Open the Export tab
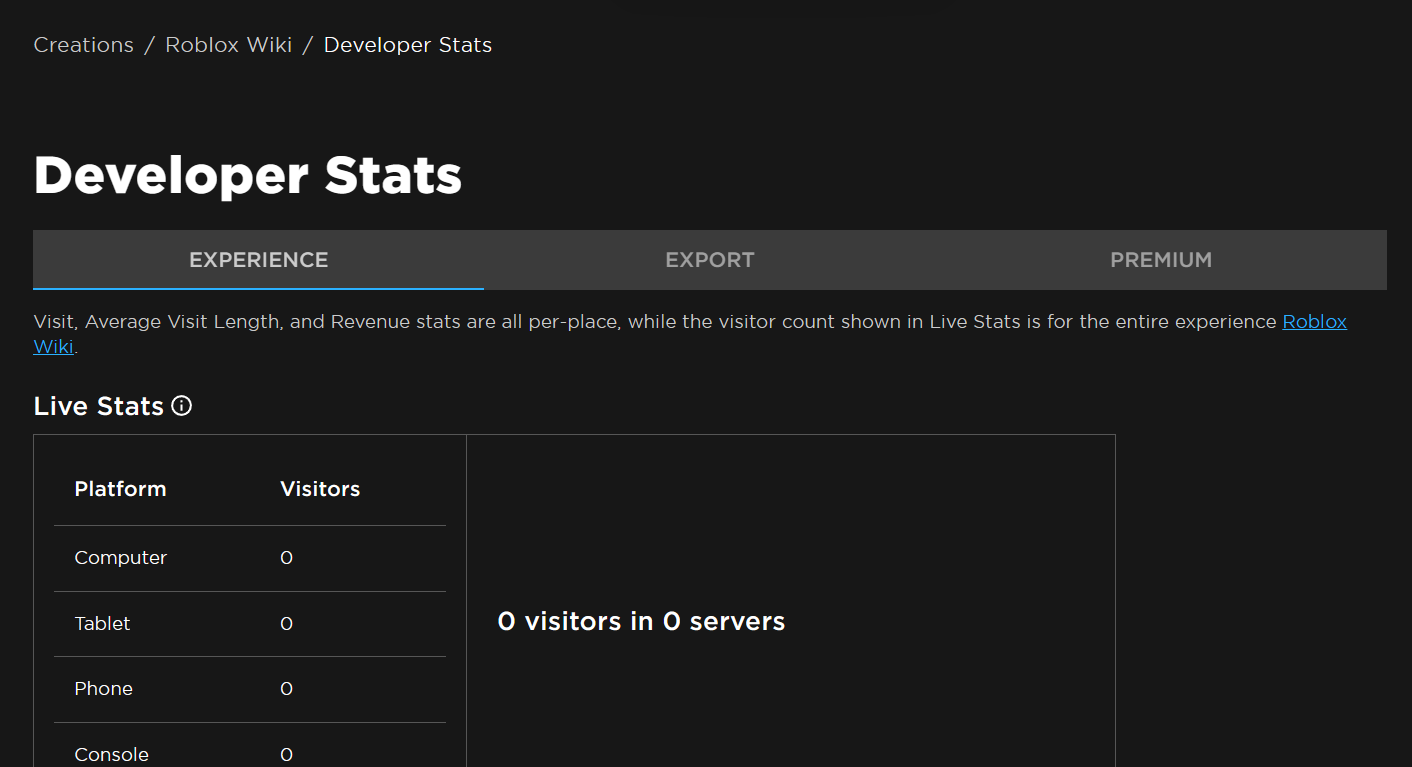The width and height of the screenshot is (1412, 767). 709,260
